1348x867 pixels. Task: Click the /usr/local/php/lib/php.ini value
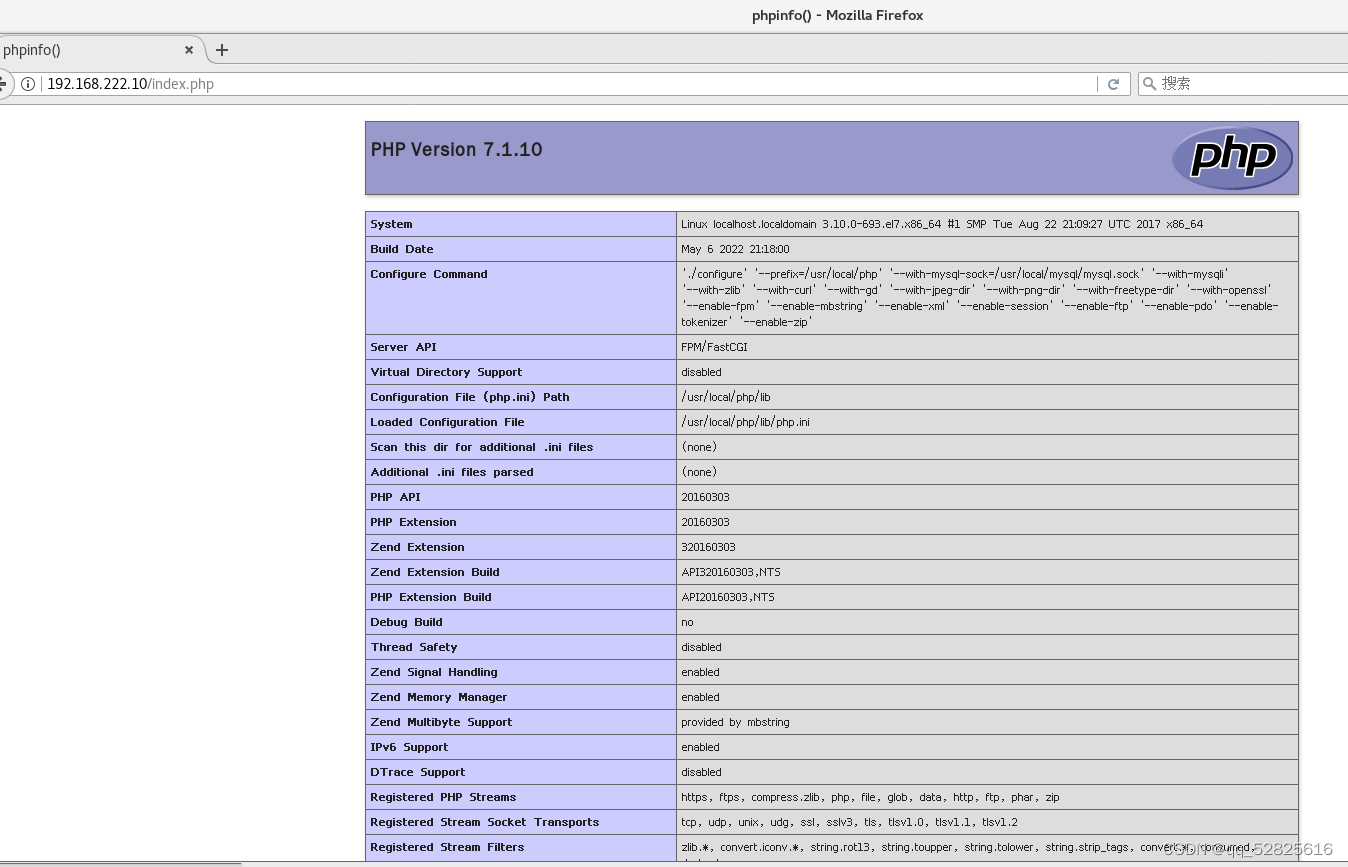coord(745,422)
